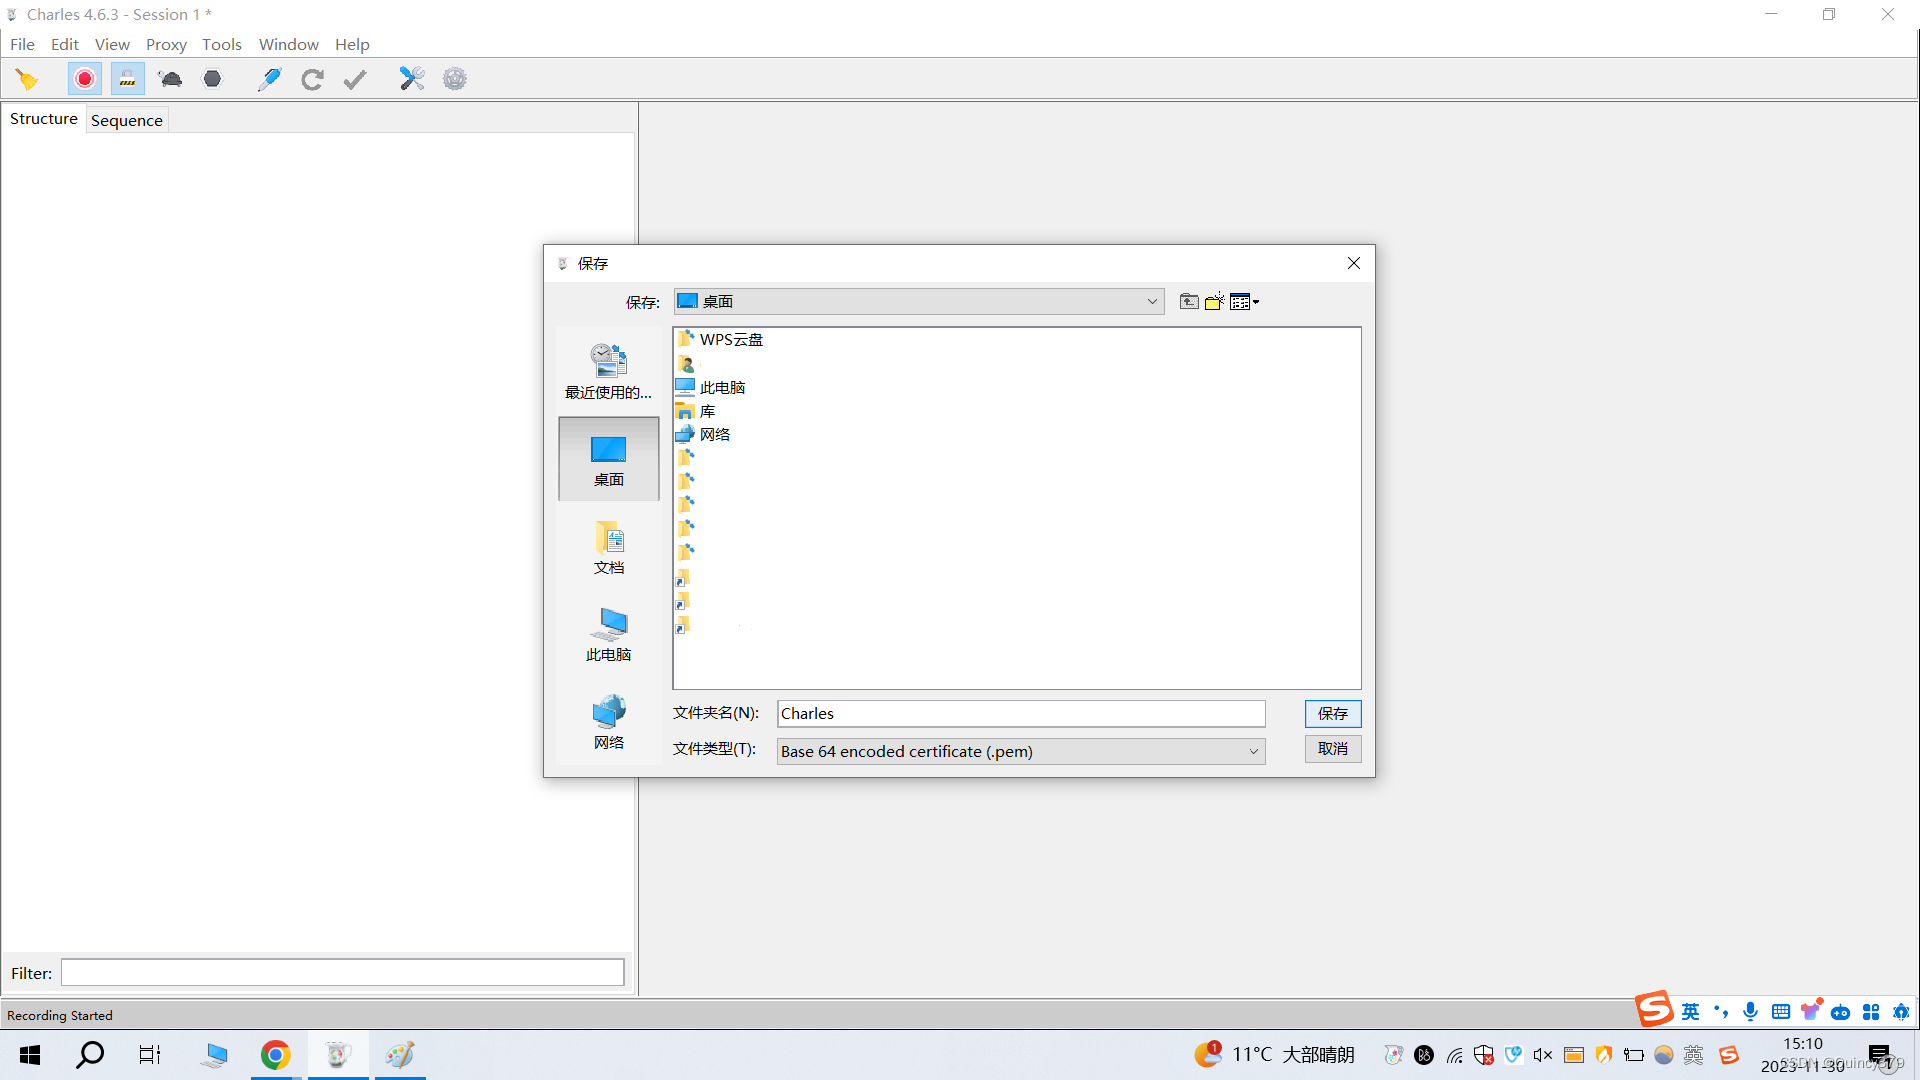Click the 保存 button
The height and width of the screenshot is (1080, 1920).
click(x=1333, y=713)
